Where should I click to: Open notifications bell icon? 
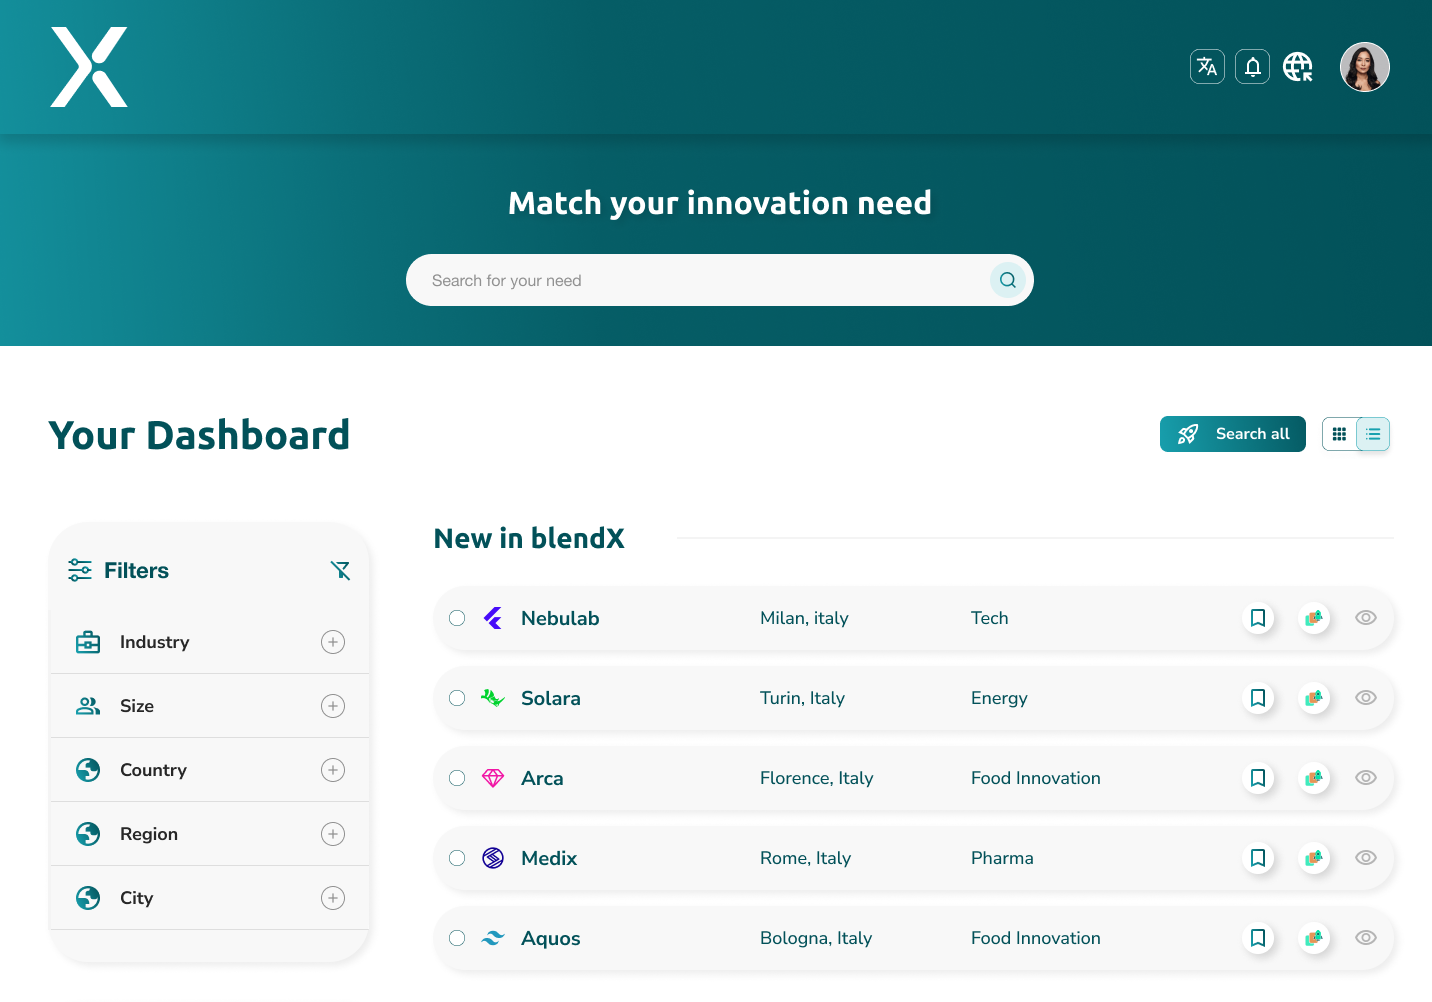(1252, 67)
